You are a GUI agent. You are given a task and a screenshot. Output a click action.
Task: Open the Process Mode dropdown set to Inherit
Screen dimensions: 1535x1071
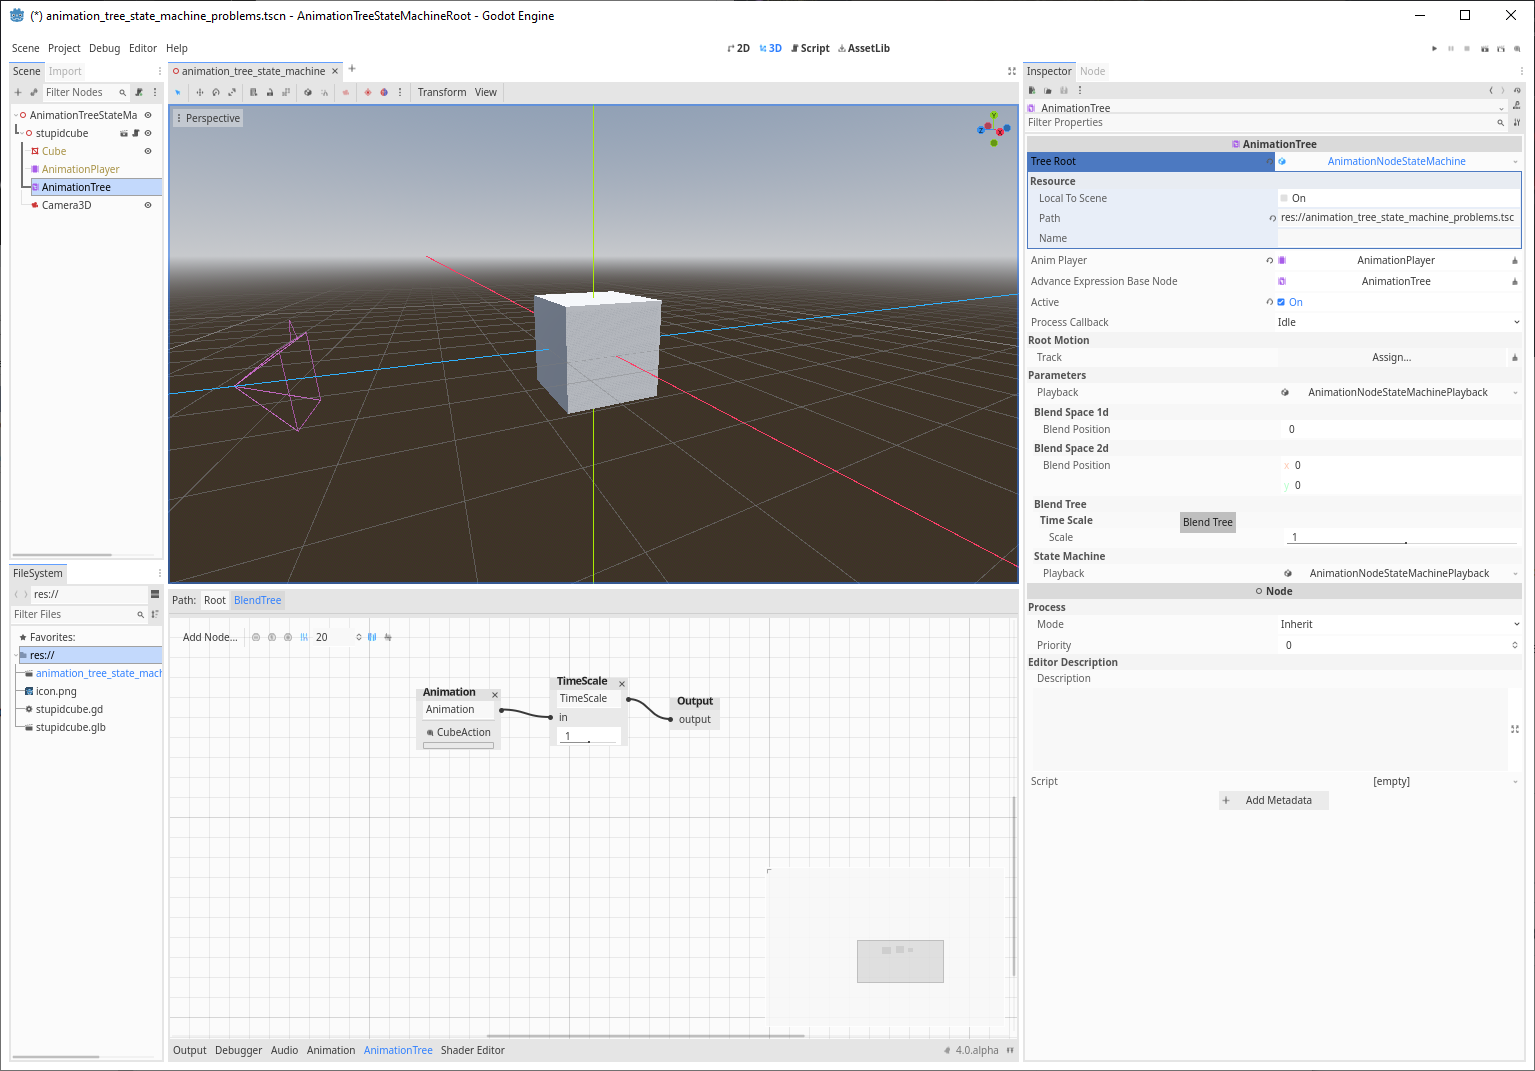1397,624
